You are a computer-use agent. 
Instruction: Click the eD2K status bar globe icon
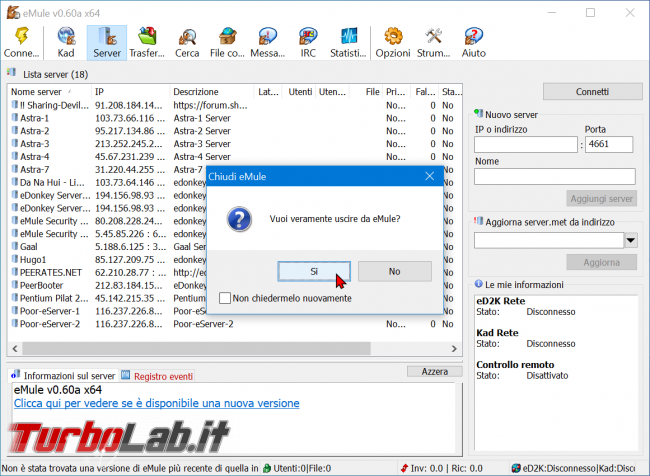[516, 468]
